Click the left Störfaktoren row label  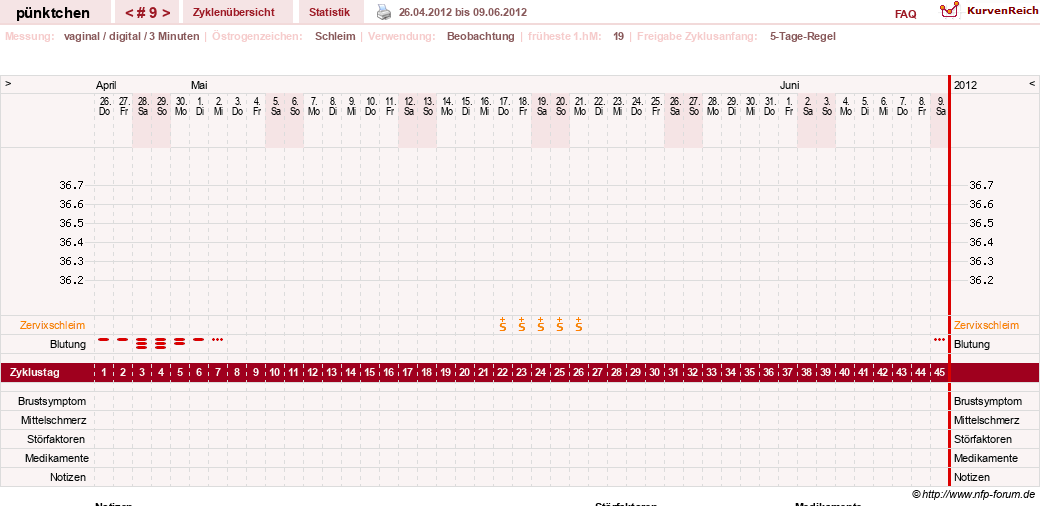pyautogui.click(x=56, y=439)
